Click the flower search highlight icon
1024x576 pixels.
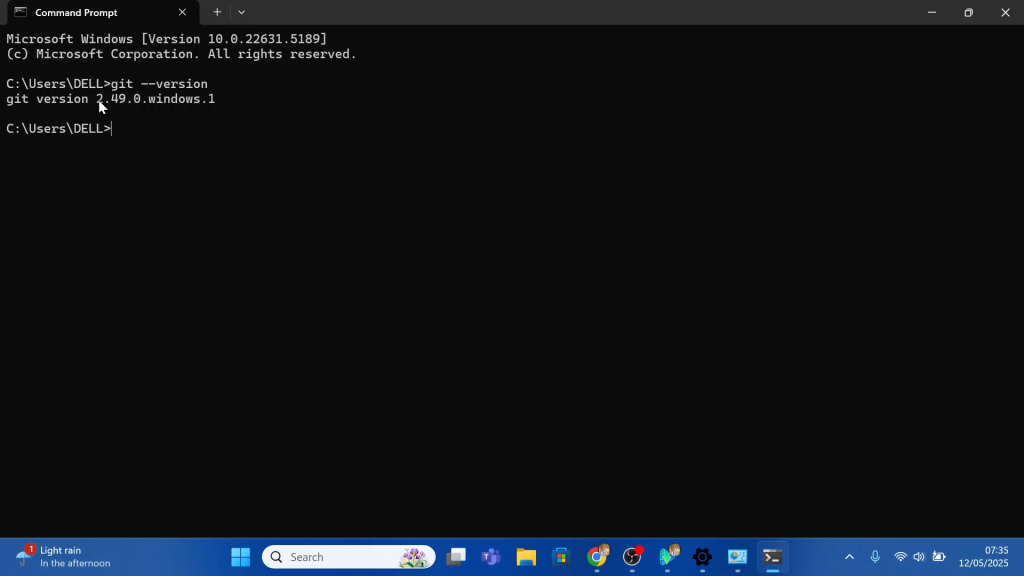tap(413, 557)
